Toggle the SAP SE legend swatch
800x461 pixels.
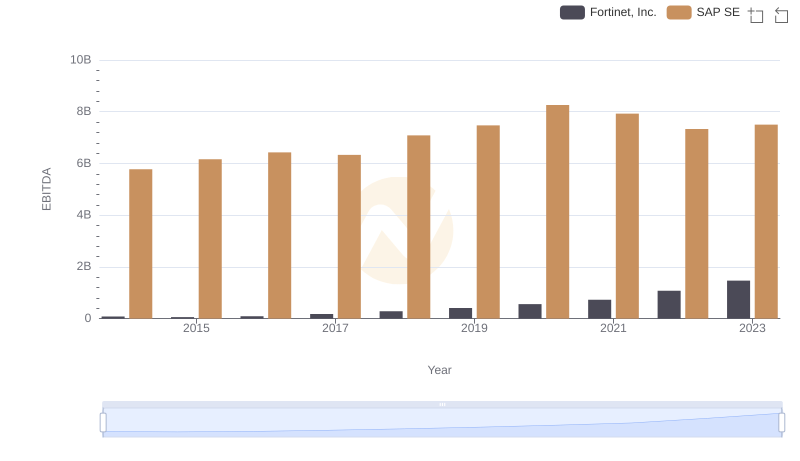coord(679,12)
